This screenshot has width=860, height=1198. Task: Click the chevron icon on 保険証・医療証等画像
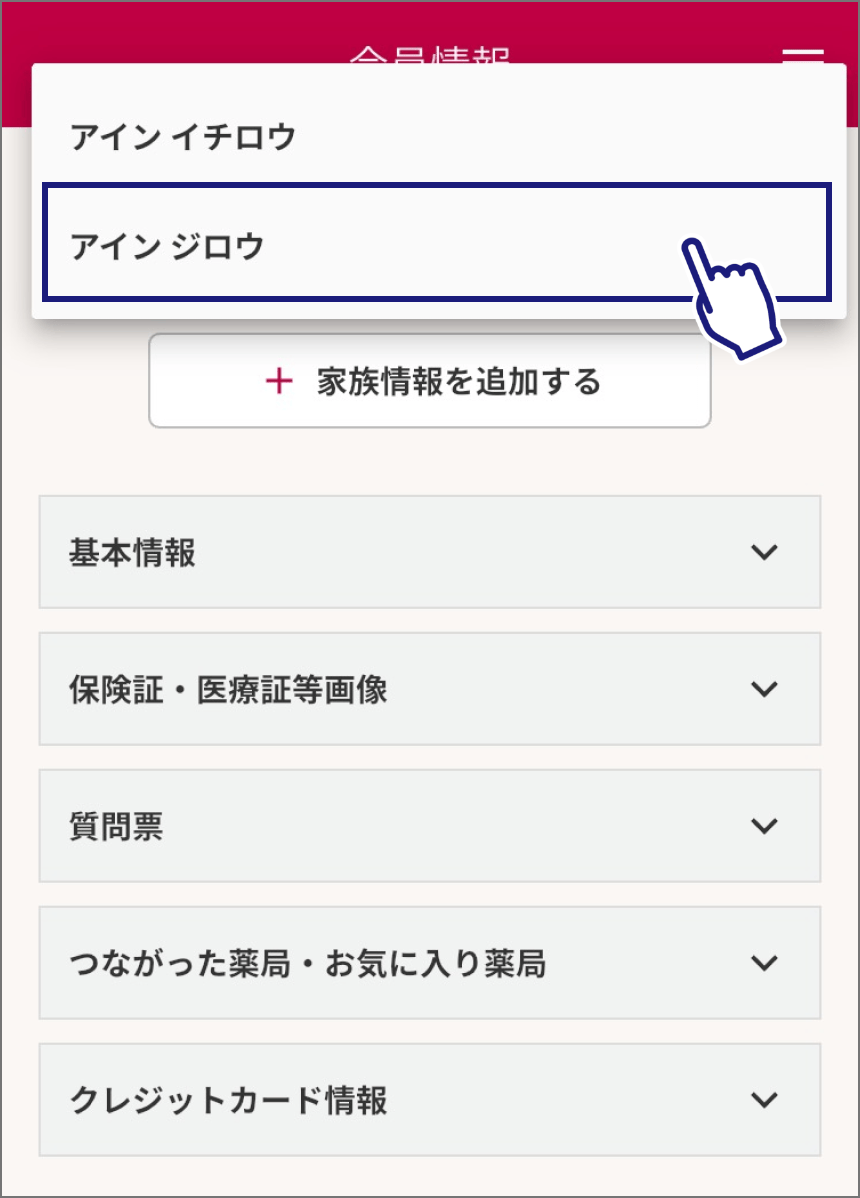(764, 689)
